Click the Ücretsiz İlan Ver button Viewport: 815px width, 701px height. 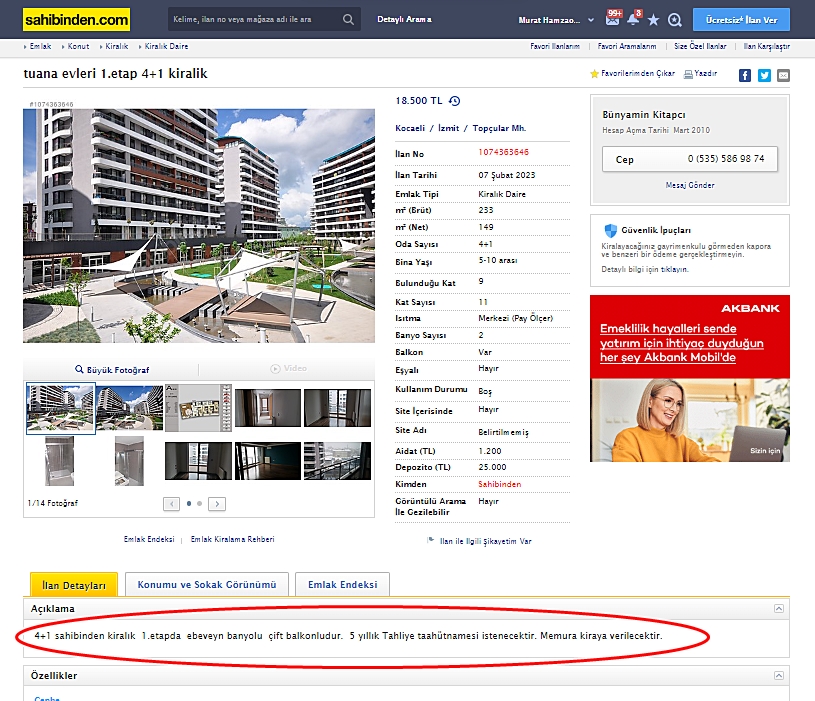pos(741,20)
